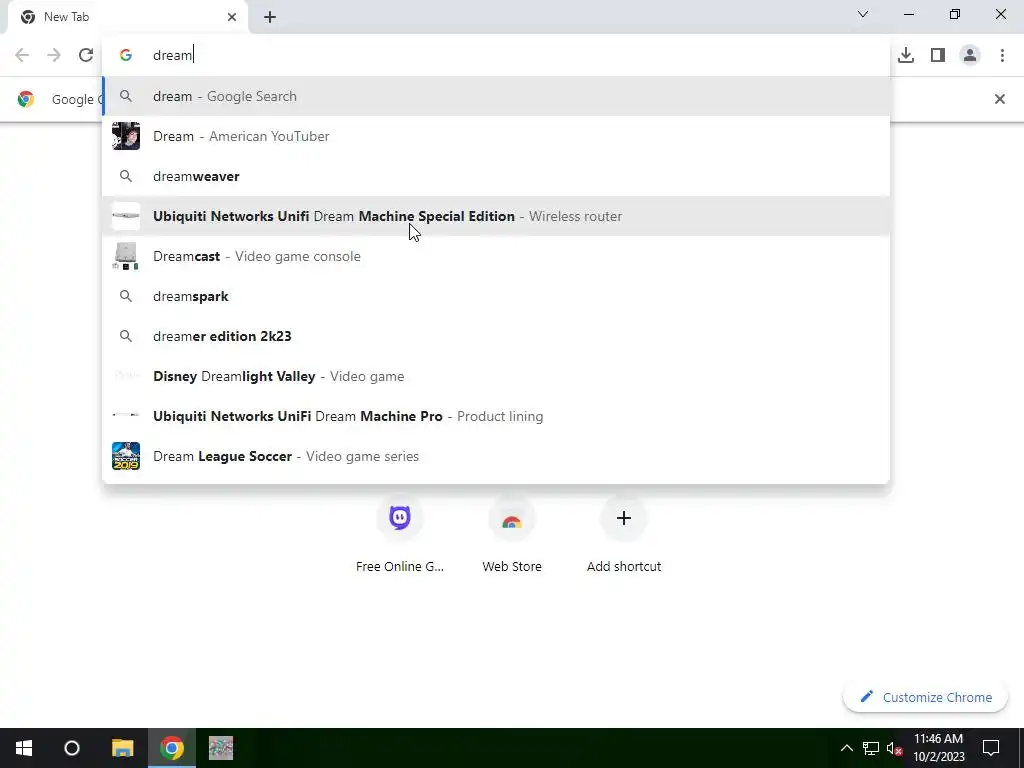
Task: Click the Dreamcast console thumbnail
Action: pos(126,256)
